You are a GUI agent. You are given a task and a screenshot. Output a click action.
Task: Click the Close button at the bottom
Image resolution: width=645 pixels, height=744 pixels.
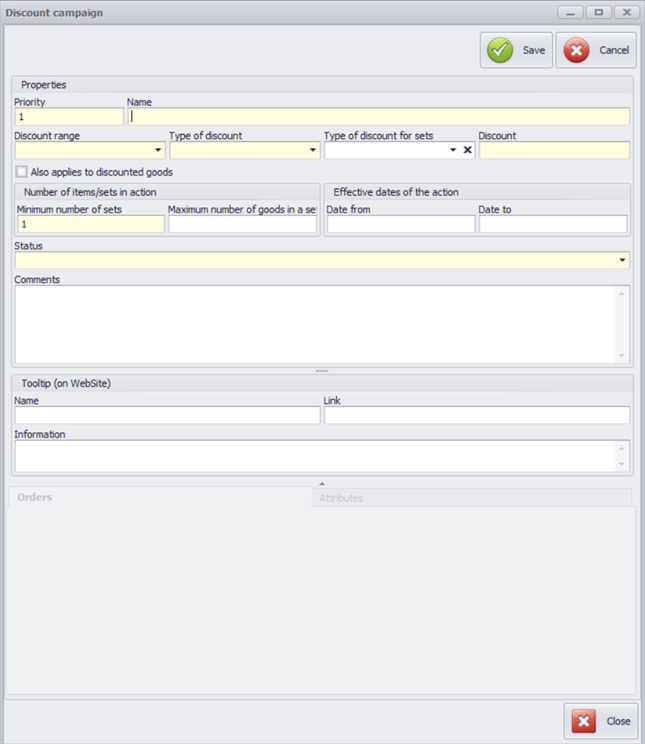click(601, 721)
